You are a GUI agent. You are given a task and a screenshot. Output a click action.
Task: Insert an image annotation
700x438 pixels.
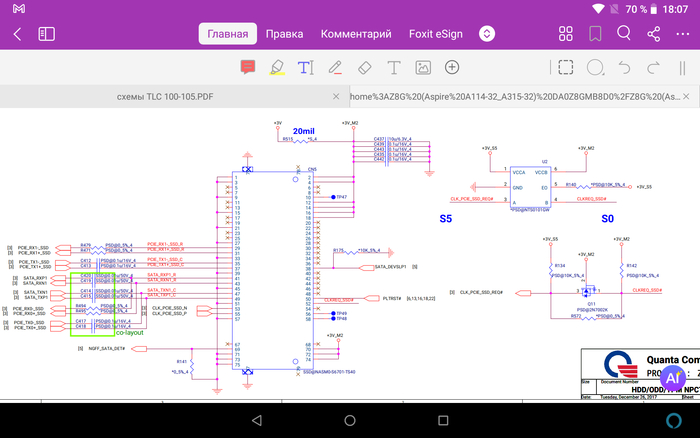[423, 67]
